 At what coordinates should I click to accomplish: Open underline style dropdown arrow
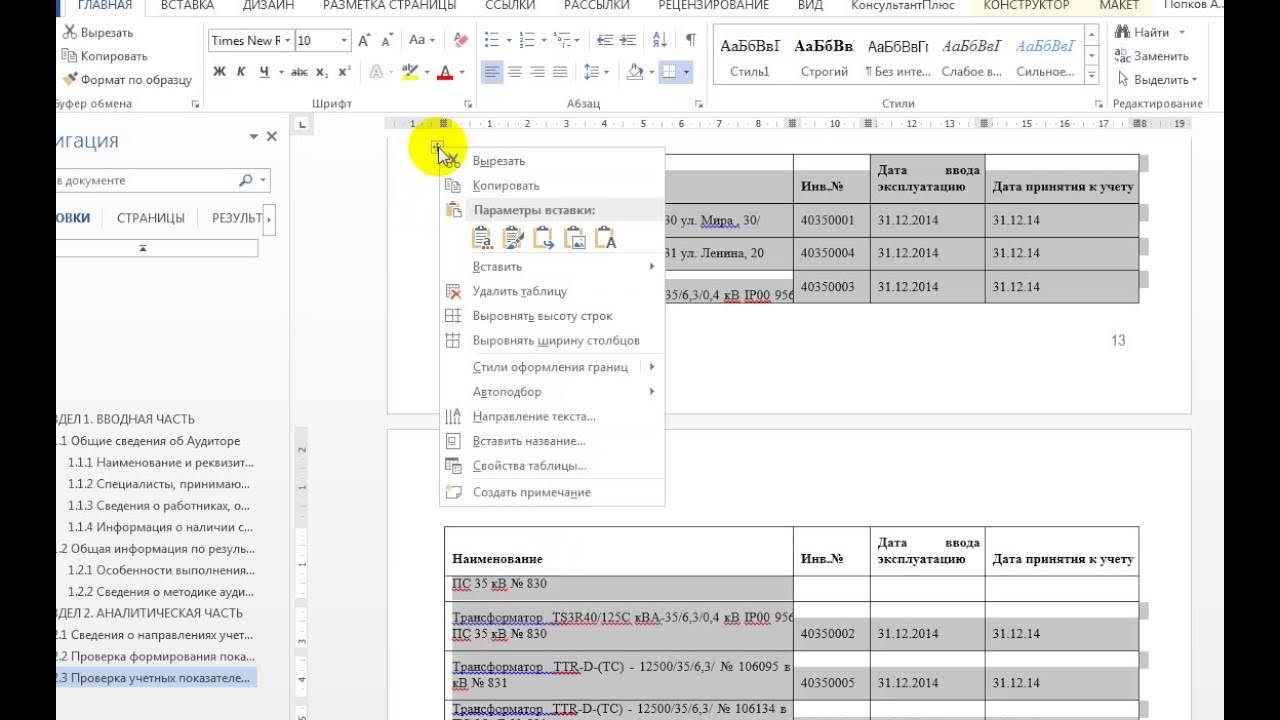pos(281,72)
